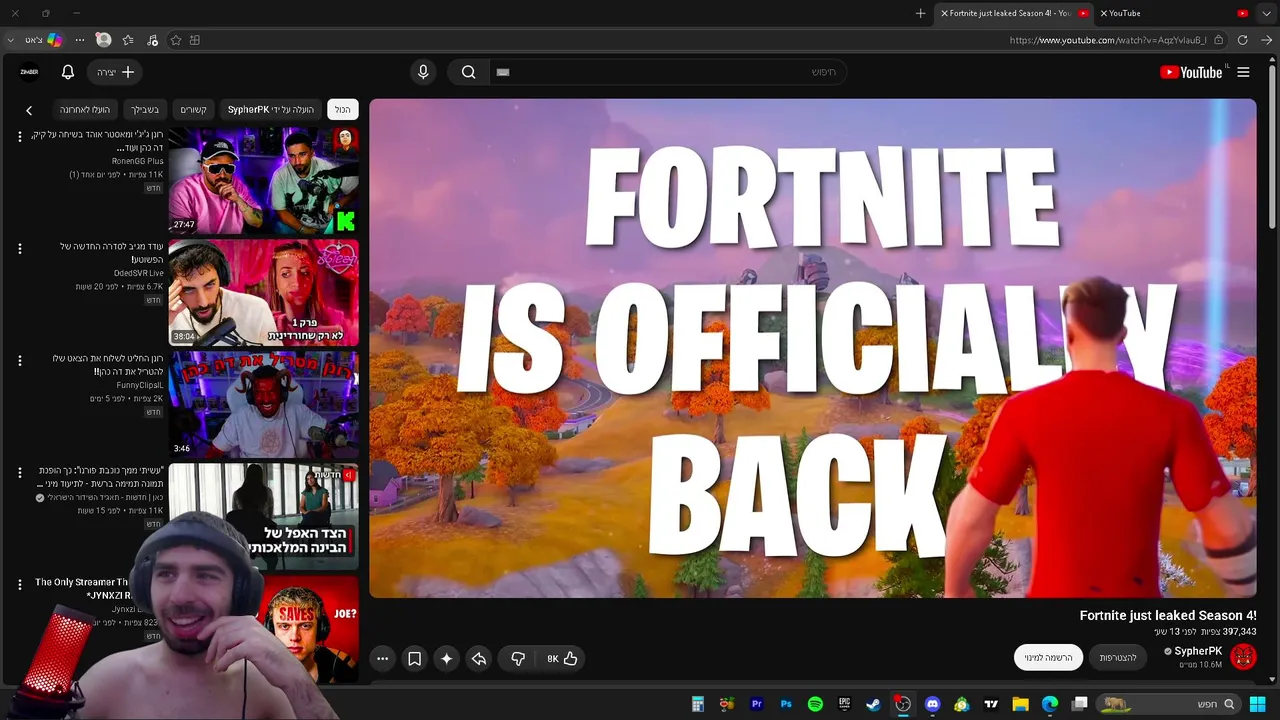This screenshot has width=1280, height=720.
Task: Launch Premiere Pro from taskbar
Action: point(757,704)
